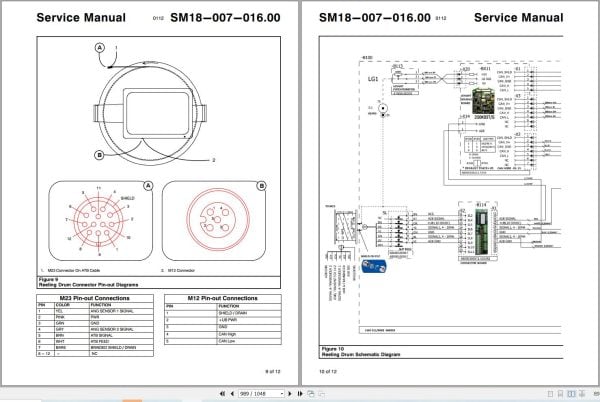Click the M12 connector pin diagram panel B
Viewport: 600px width, 402px height.
point(214,221)
